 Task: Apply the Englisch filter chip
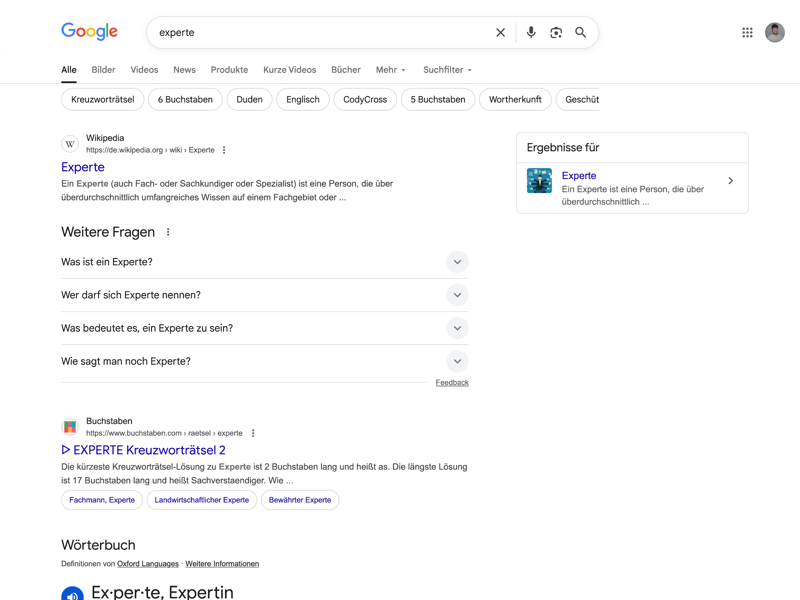[303, 99]
